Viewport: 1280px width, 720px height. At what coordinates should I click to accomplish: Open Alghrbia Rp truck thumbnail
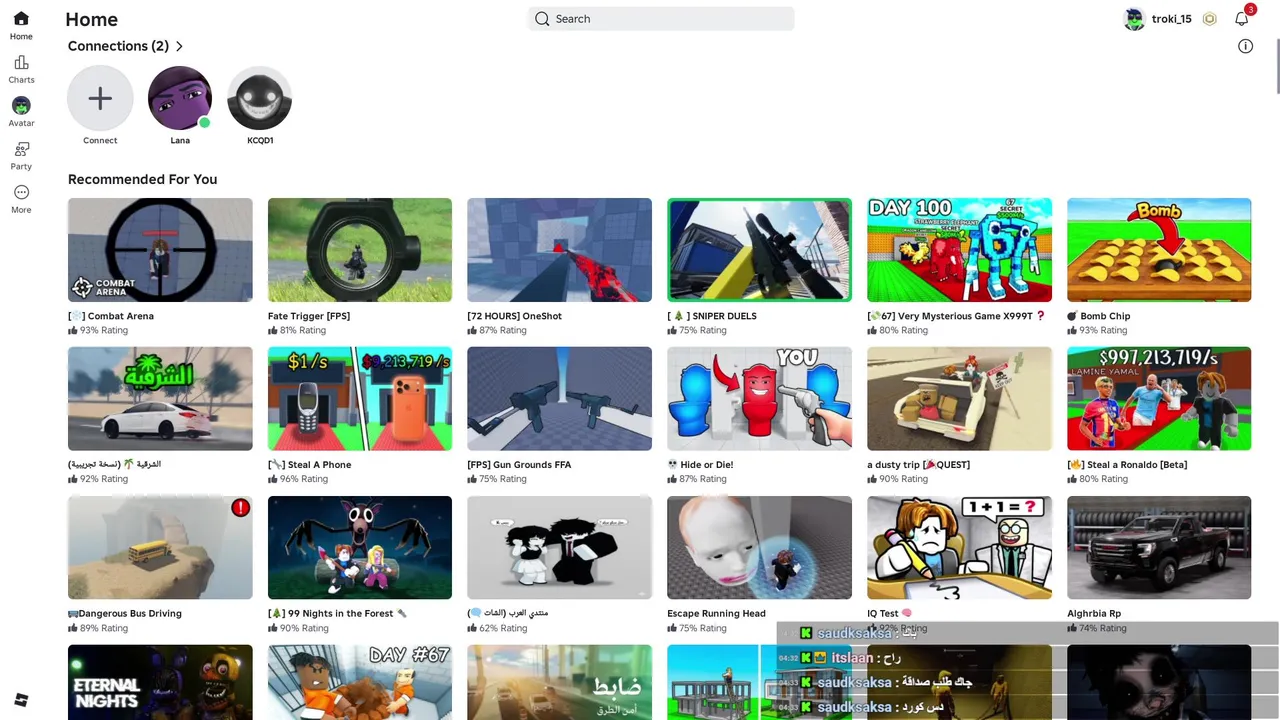pos(1159,548)
